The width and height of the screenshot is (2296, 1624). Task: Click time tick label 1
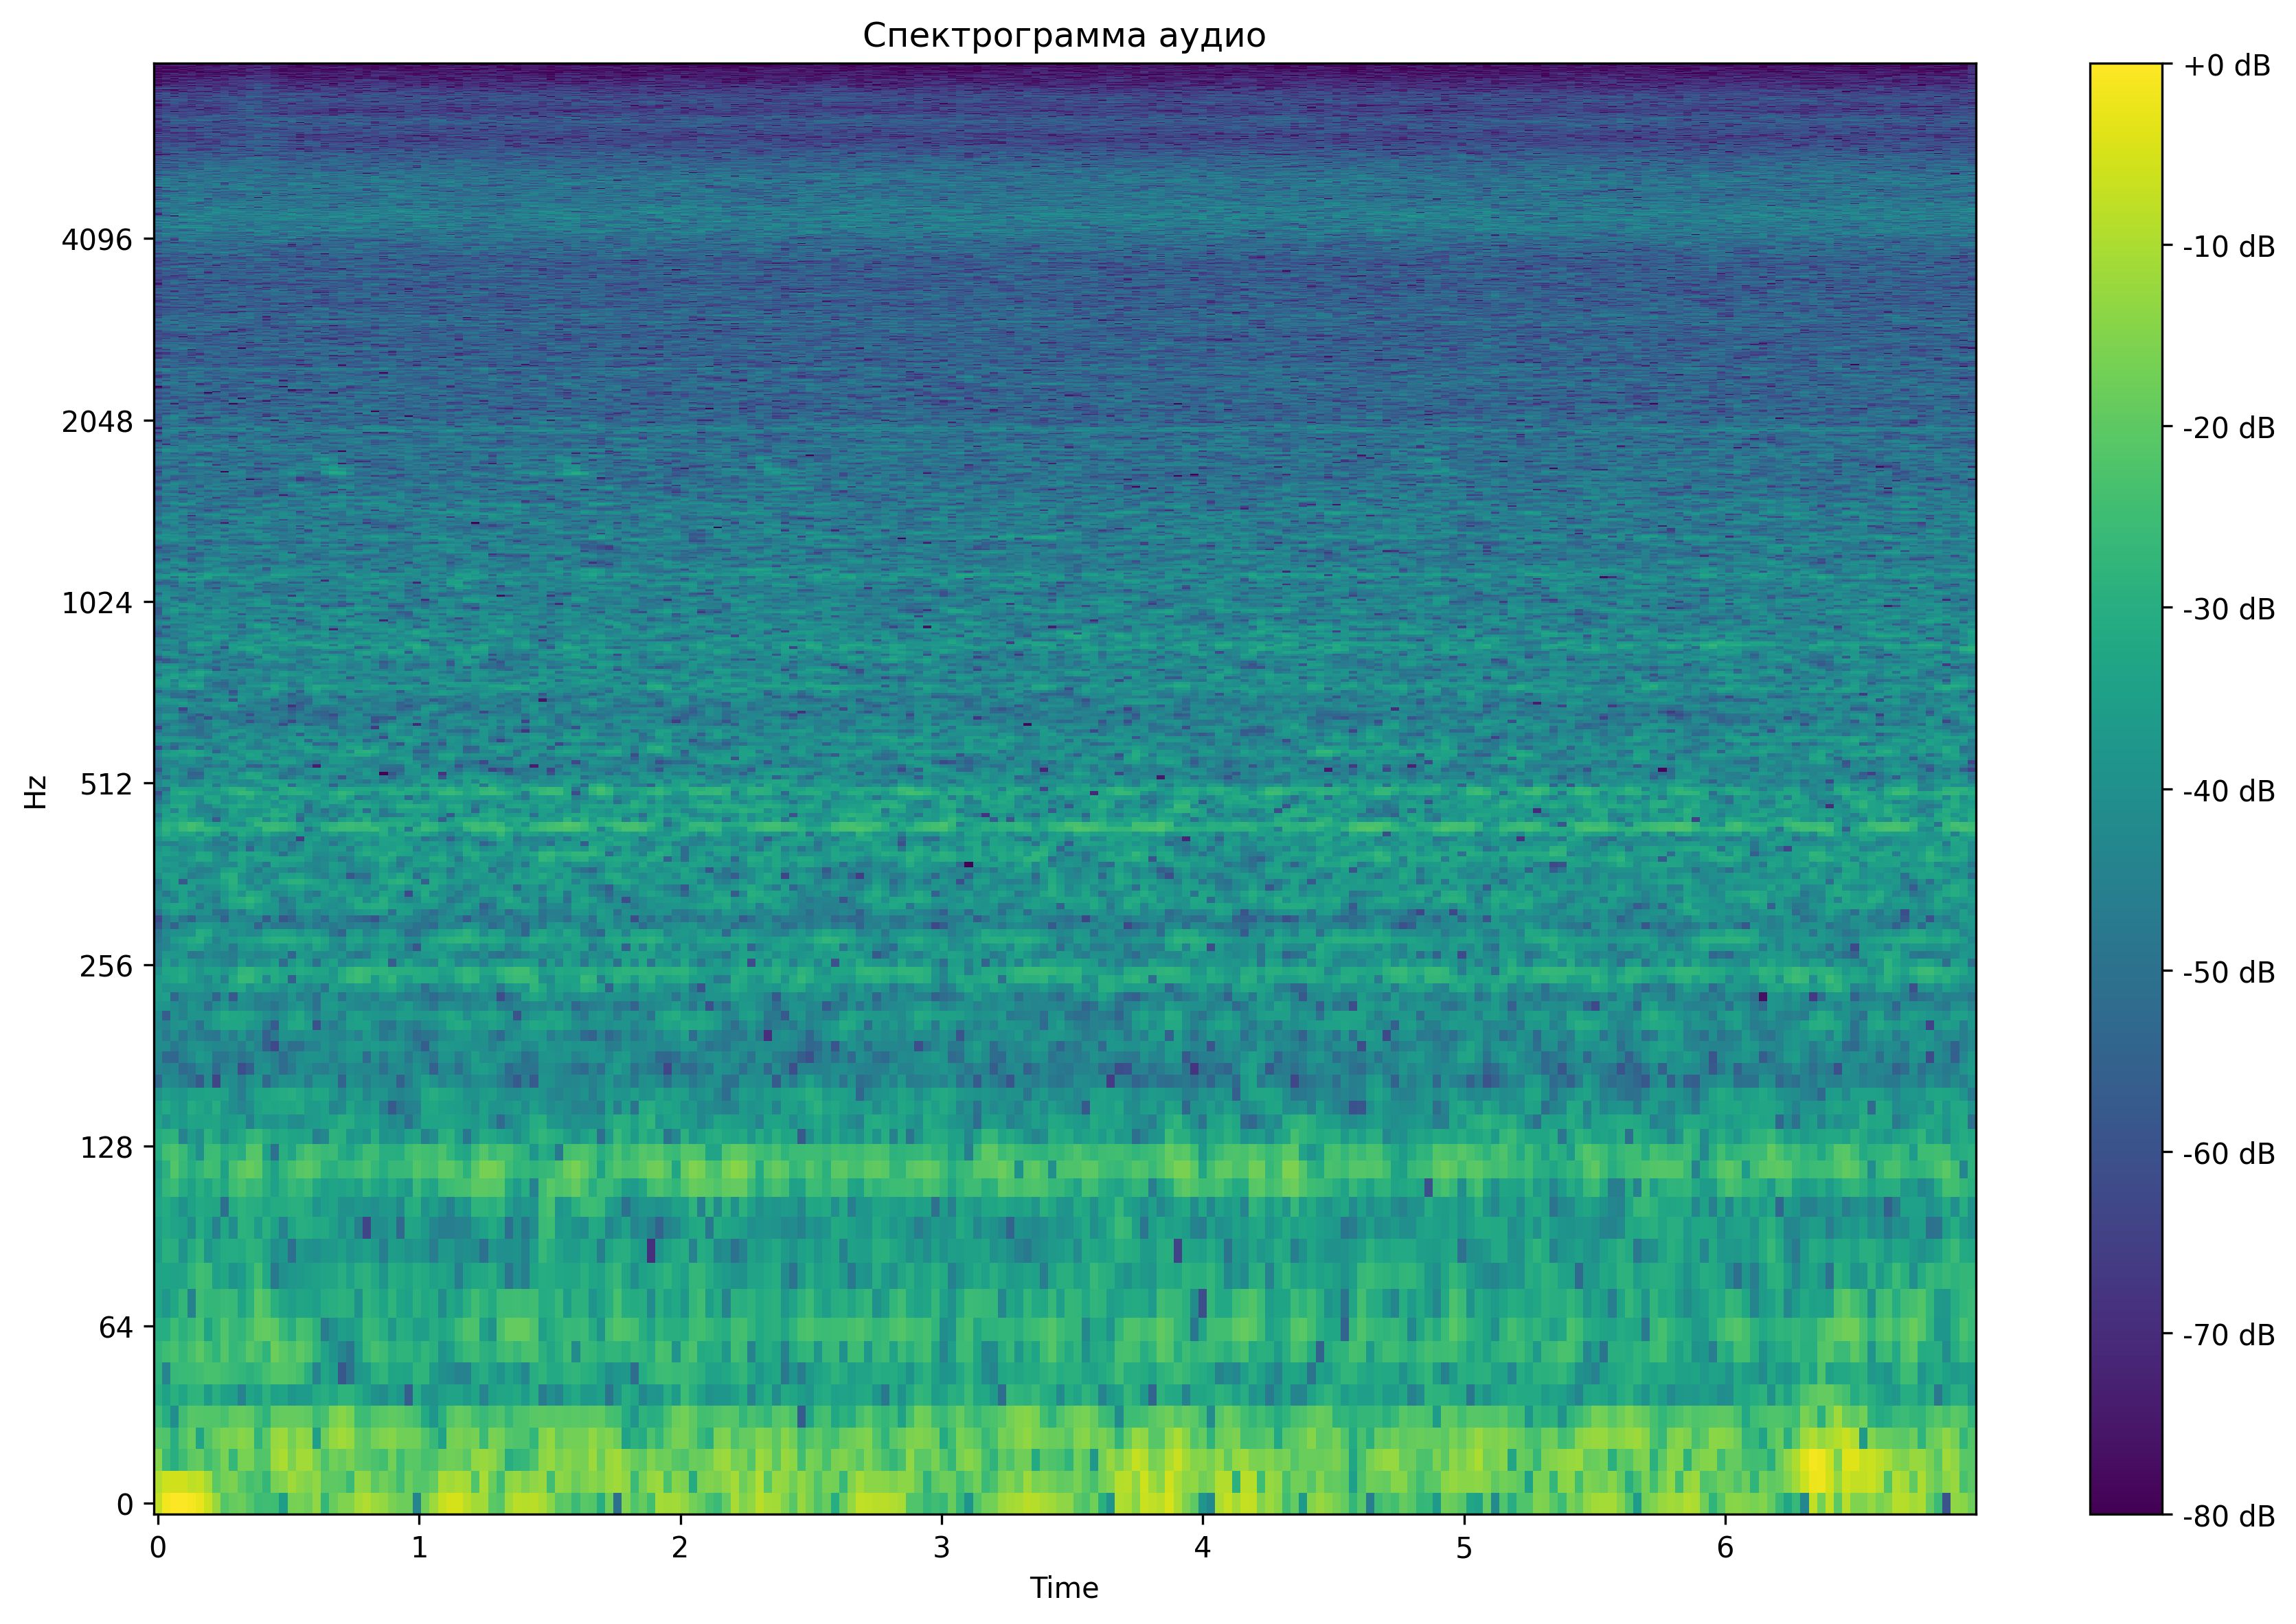click(419, 1549)
